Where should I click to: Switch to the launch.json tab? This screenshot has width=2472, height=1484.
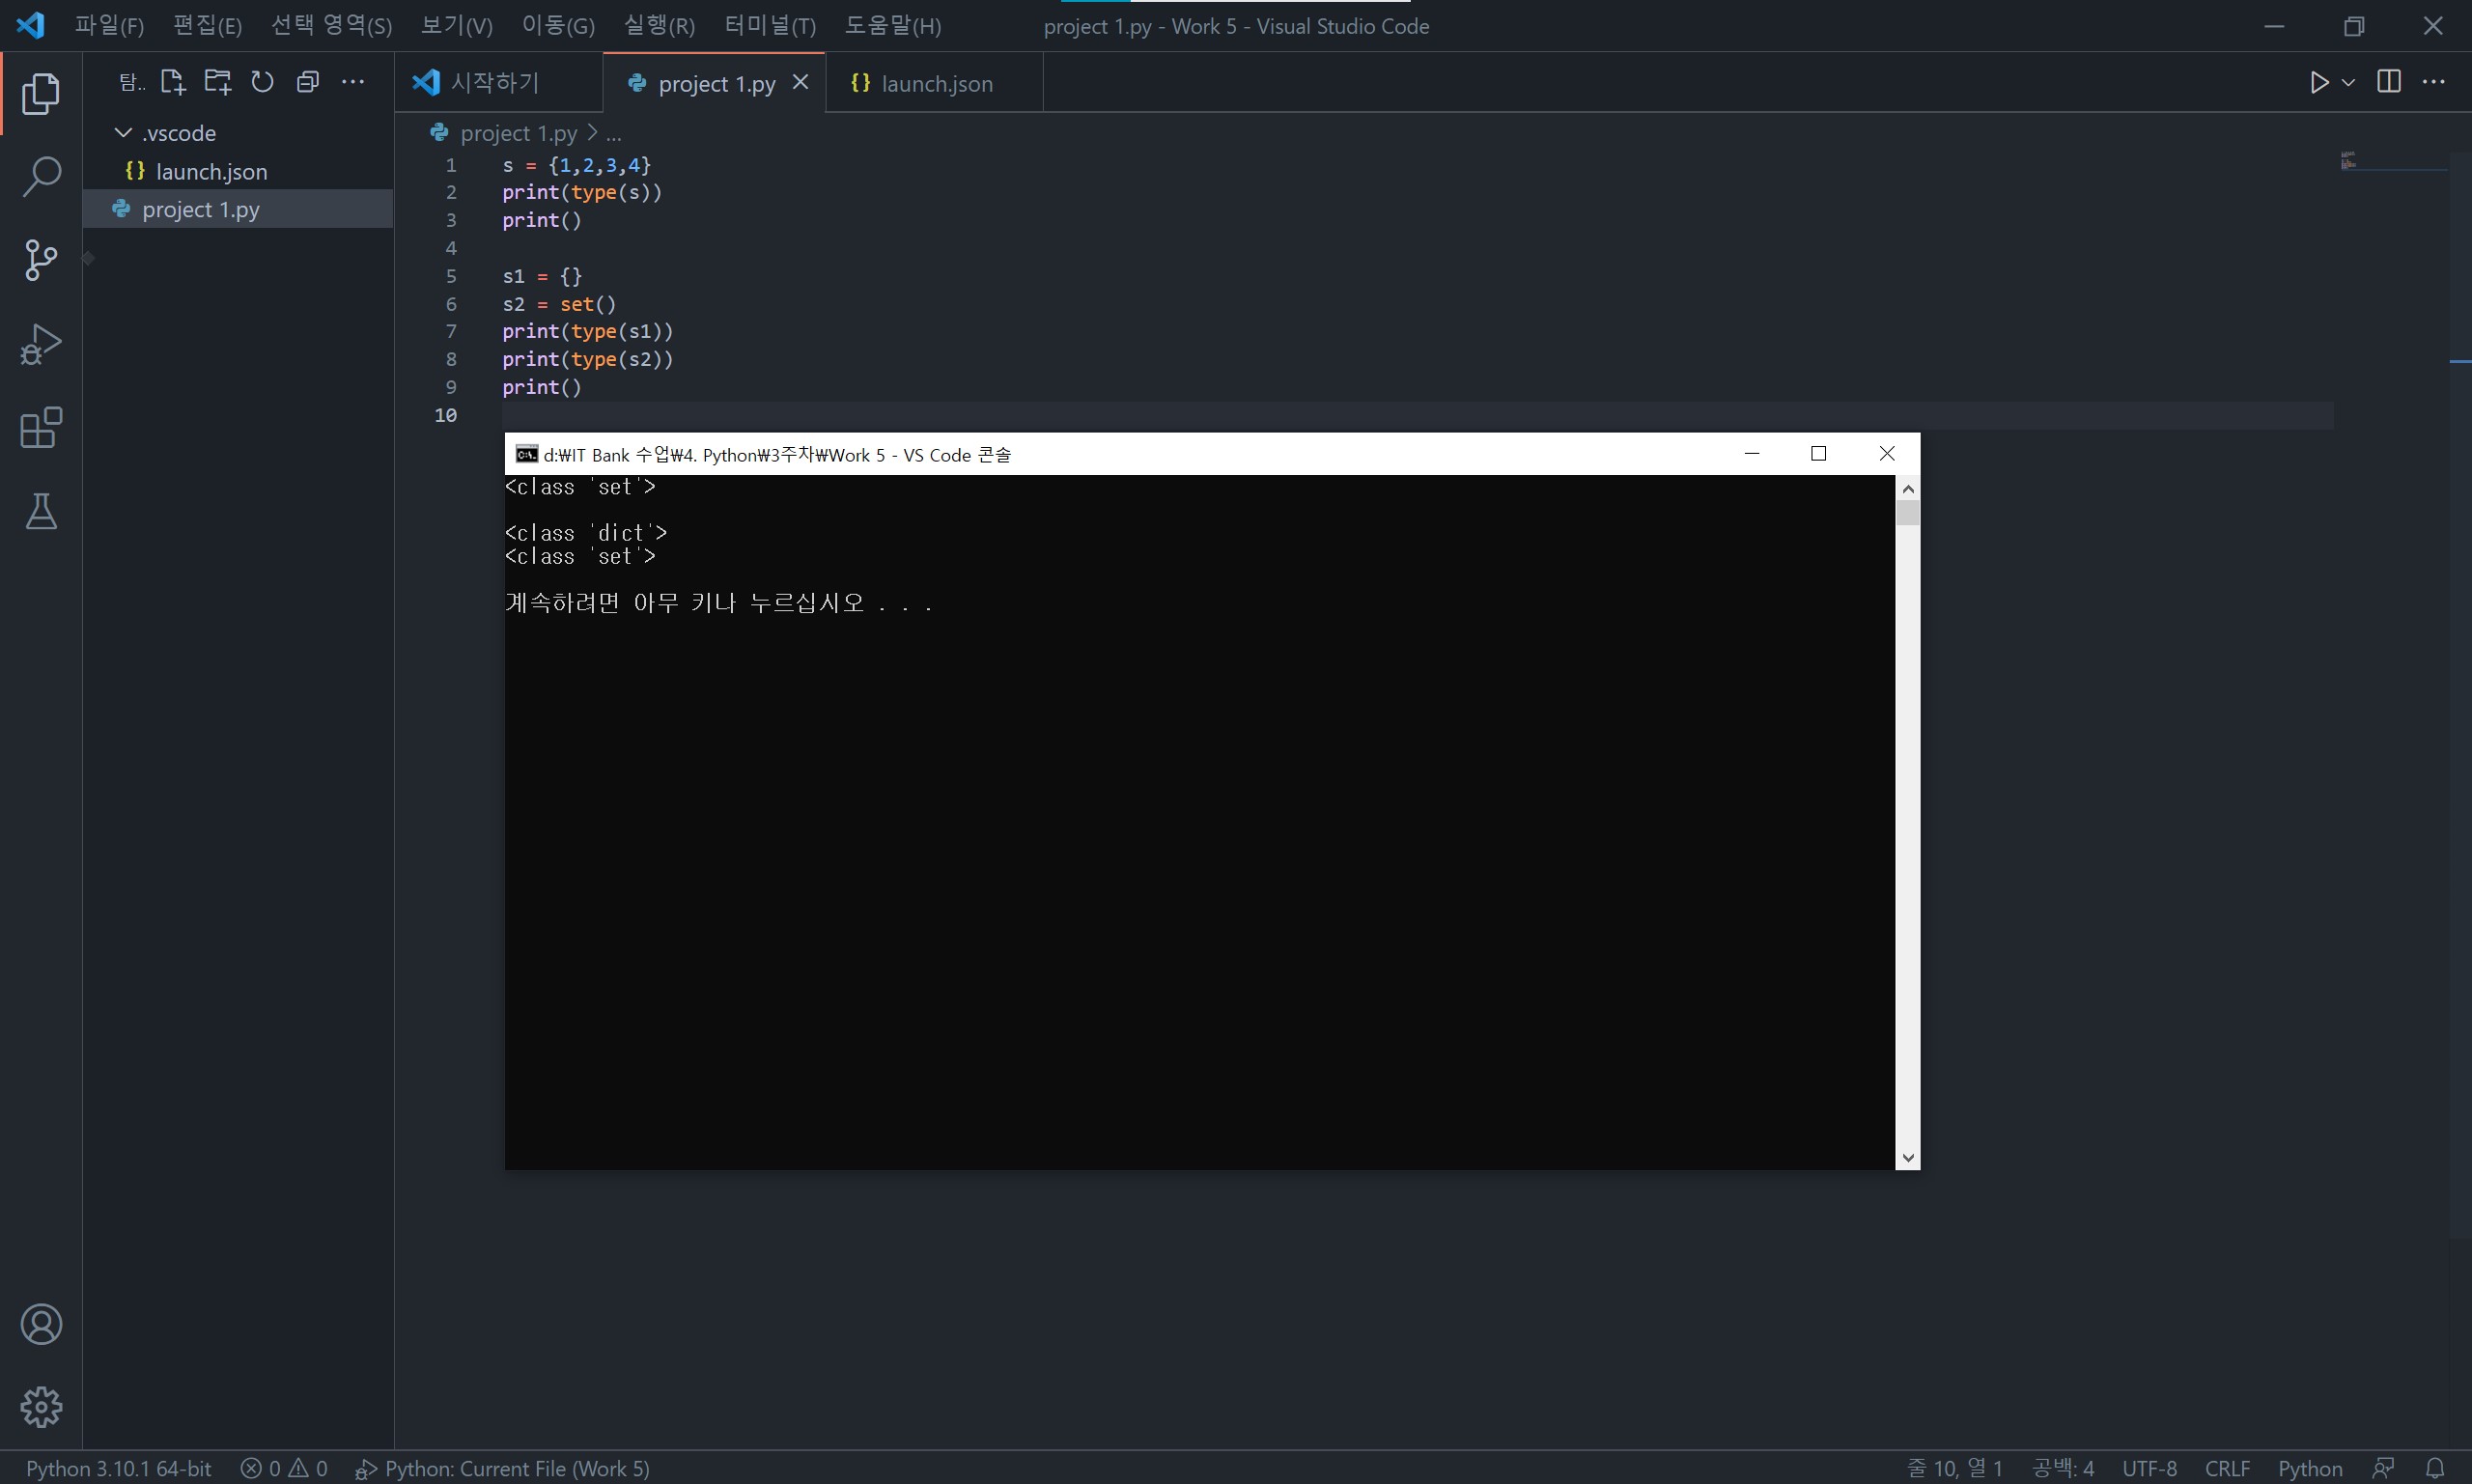pyautogui.click(x=936, y=84)
